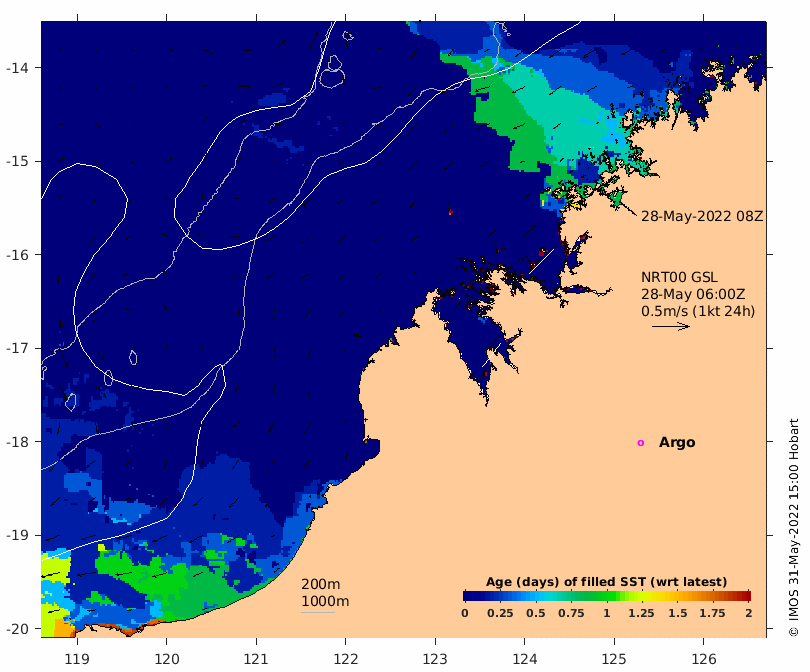Click the latitude axis label '-15'
Viewport: 810px width, 672px height.
[17, 161]
